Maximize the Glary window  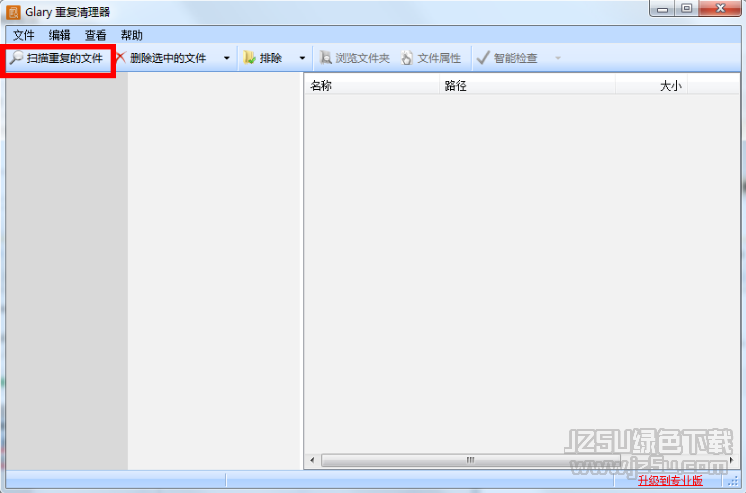point(687,9)
